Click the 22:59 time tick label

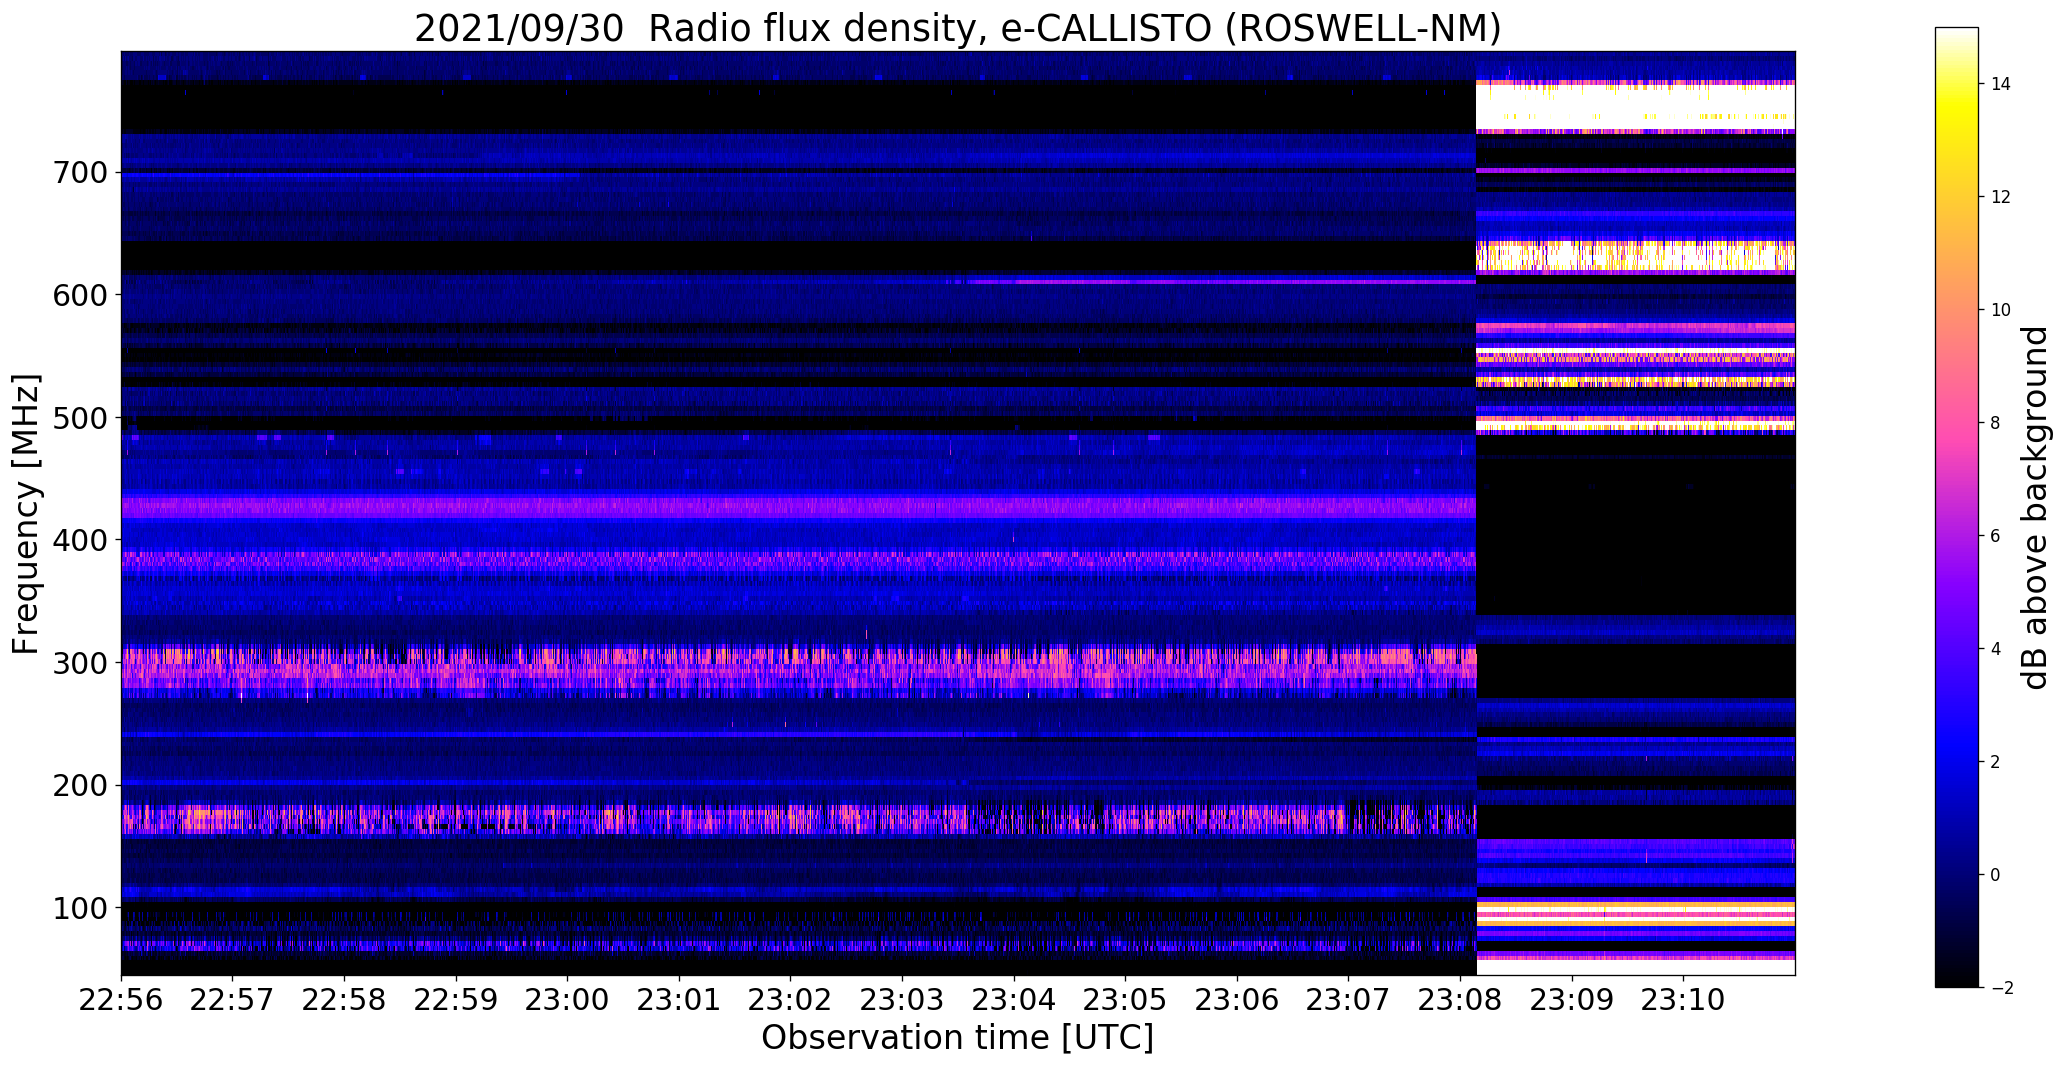coord(456,1000)
